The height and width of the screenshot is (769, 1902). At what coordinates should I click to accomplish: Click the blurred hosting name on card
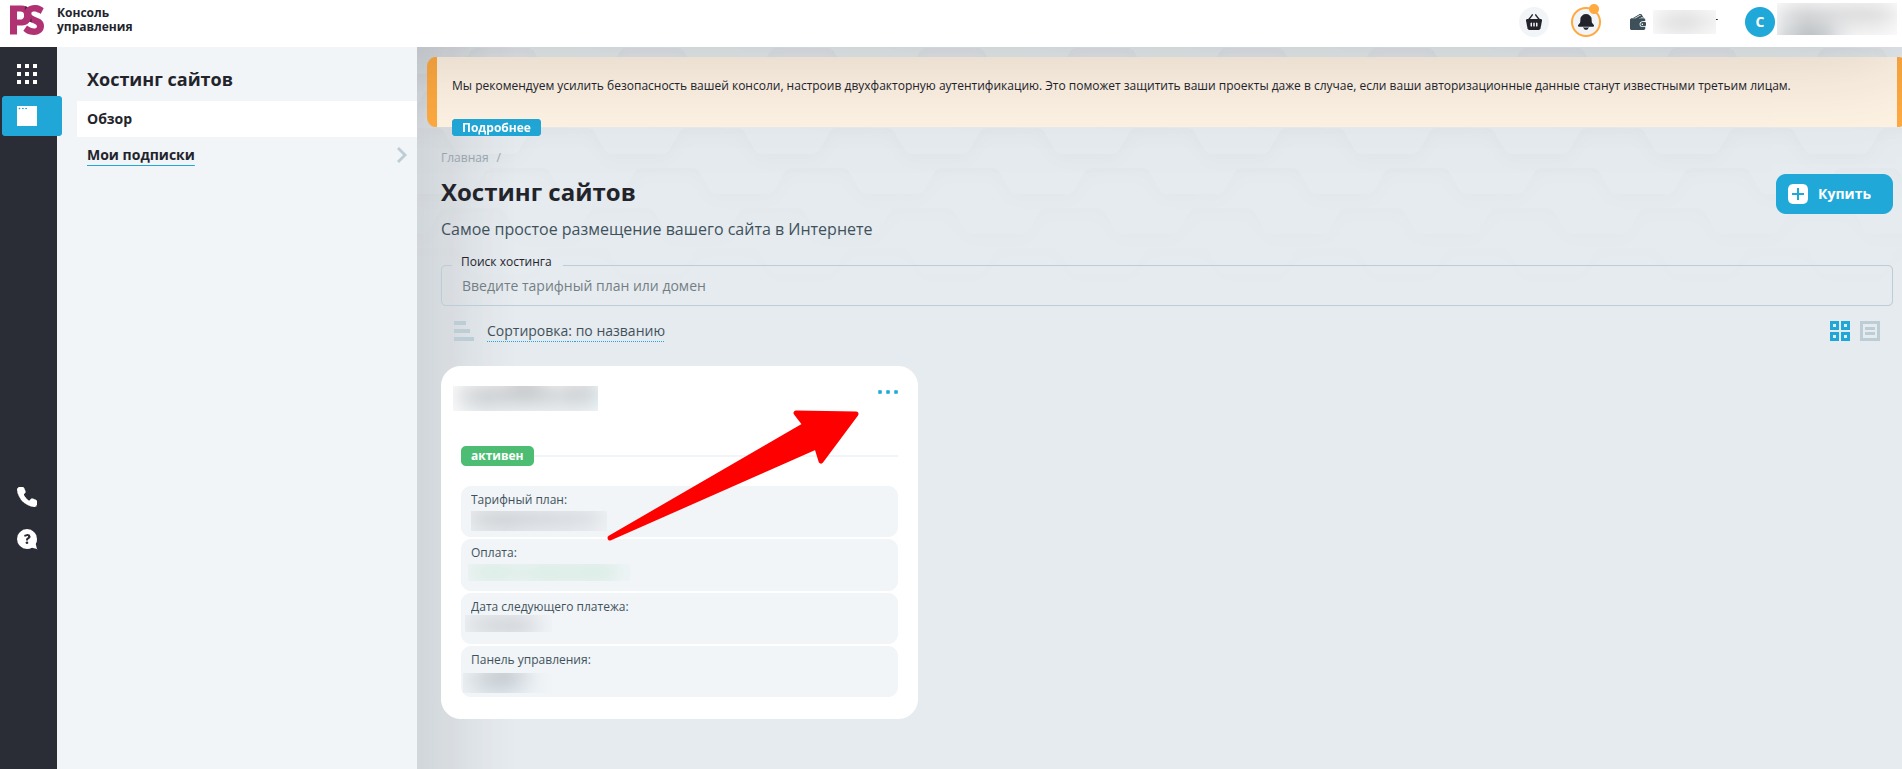(526, 398)
